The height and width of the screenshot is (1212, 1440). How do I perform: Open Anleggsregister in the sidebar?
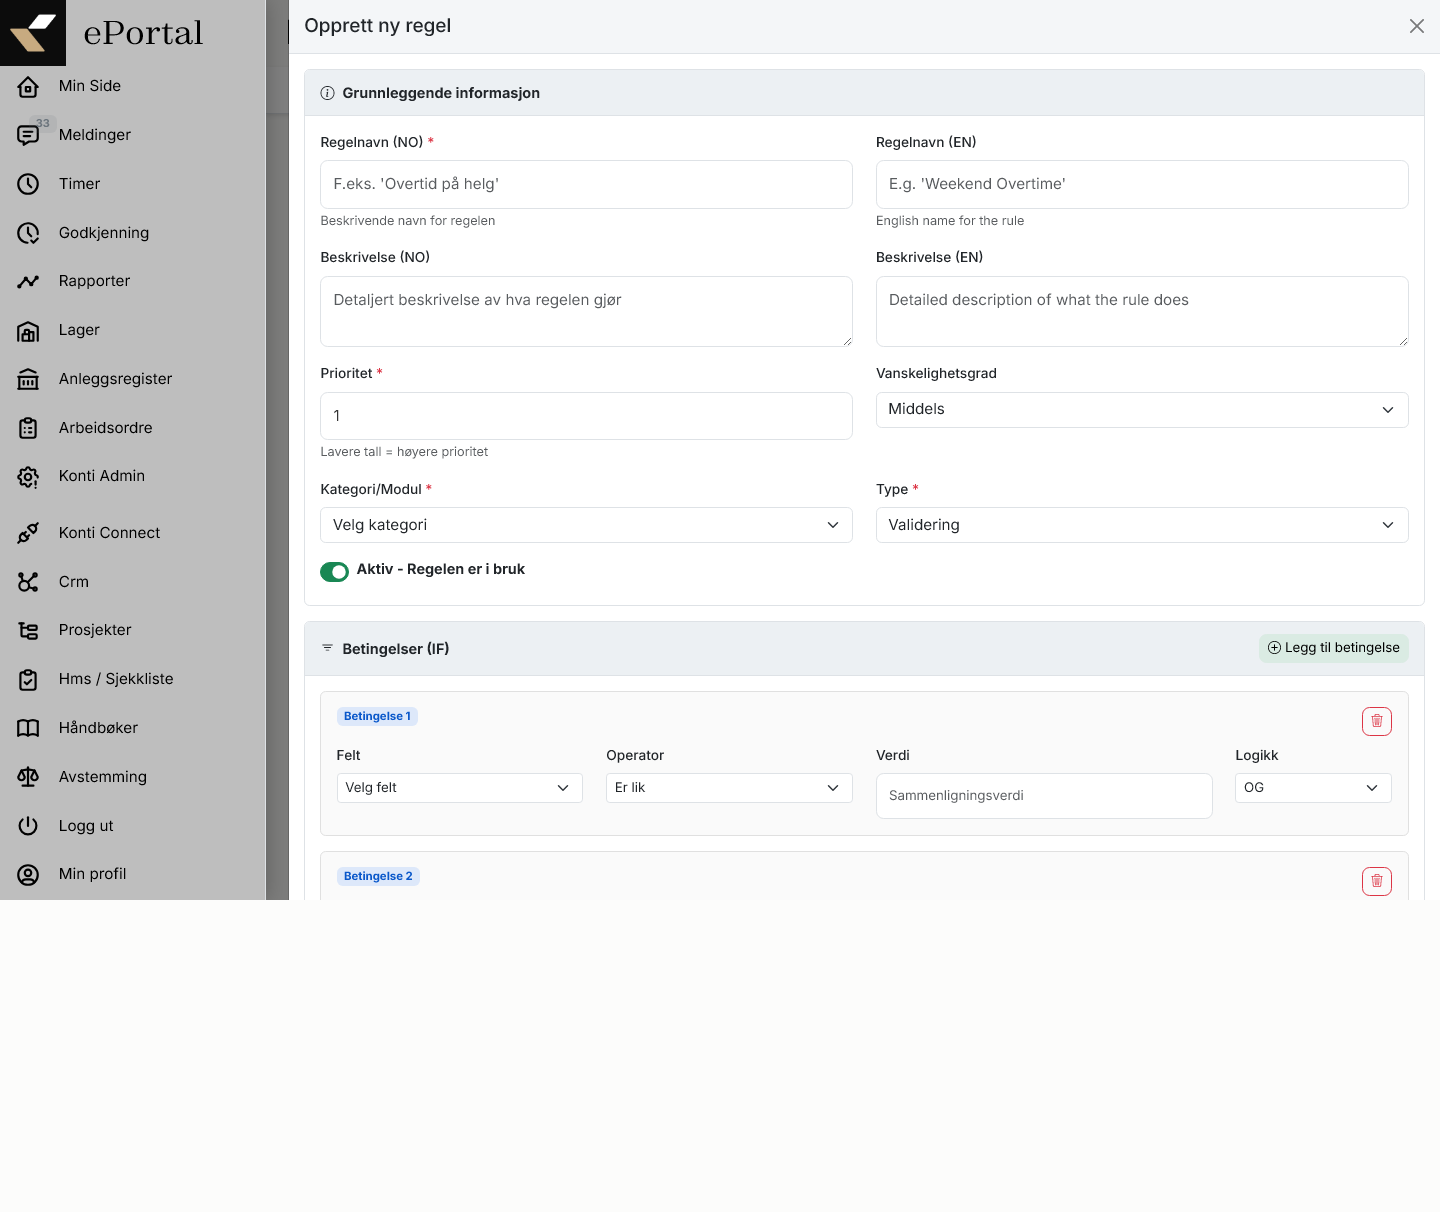[x=116, y=379]
